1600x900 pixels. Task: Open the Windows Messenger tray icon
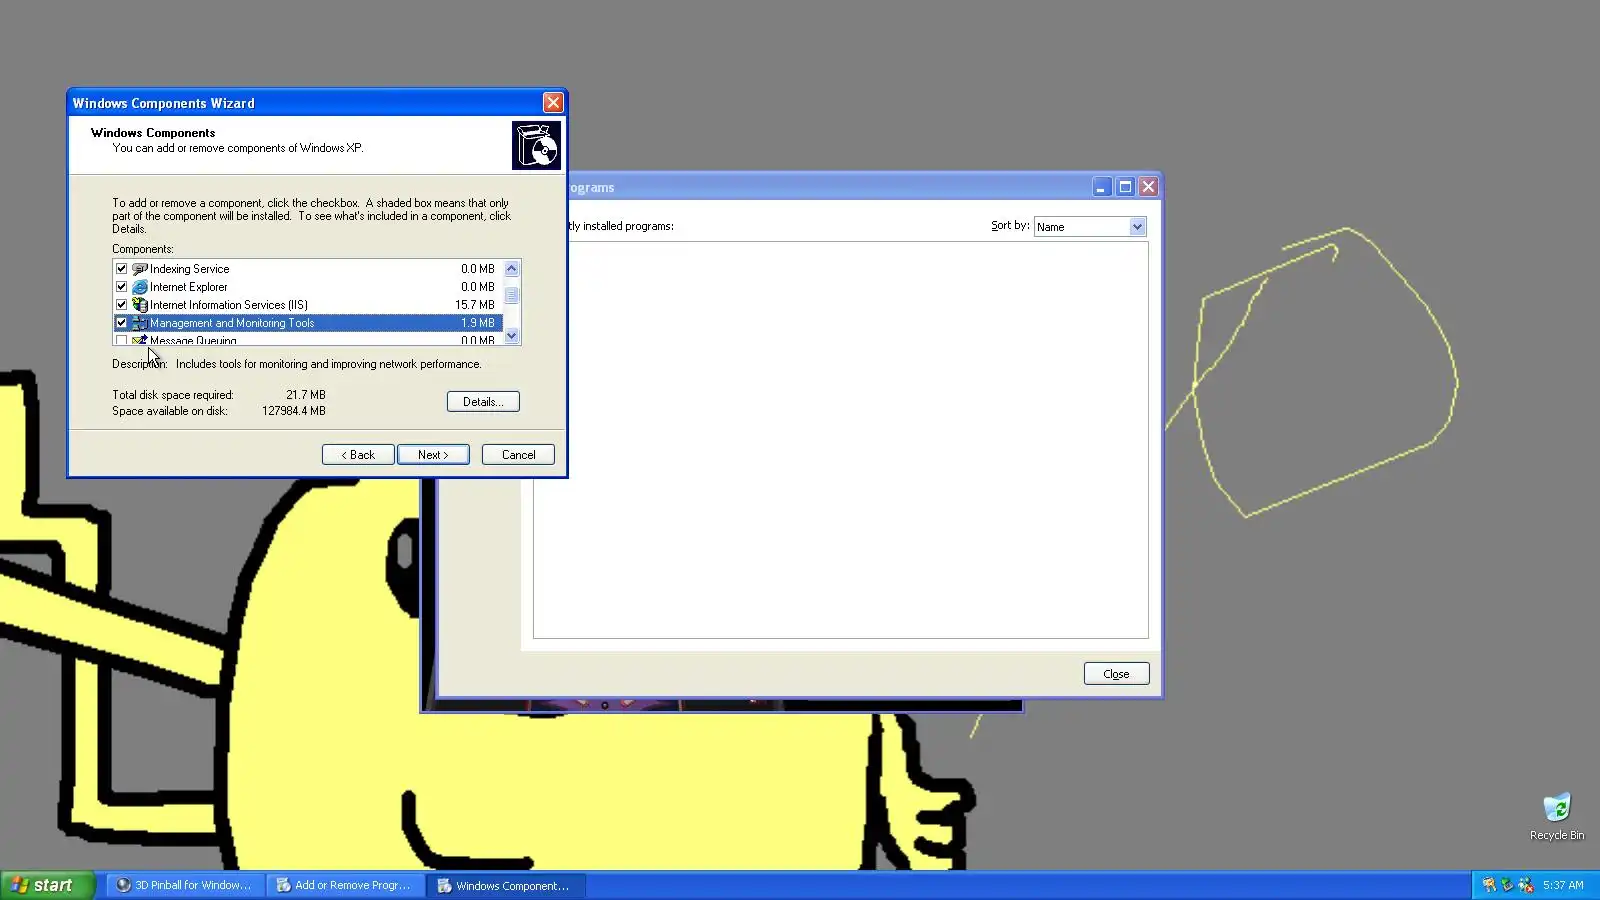point(1525,885)
